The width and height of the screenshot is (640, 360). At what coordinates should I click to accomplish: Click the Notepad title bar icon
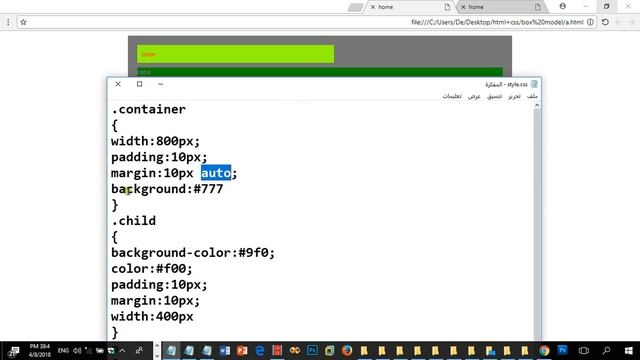pyautogui.click(x=534, y=84)
